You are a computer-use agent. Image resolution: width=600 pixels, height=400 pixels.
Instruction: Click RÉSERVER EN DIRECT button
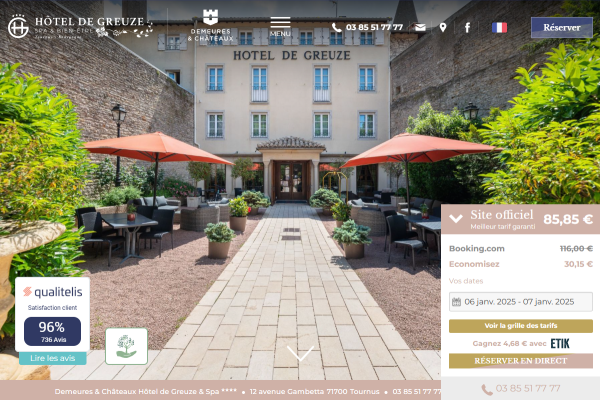tap(521, 361)
